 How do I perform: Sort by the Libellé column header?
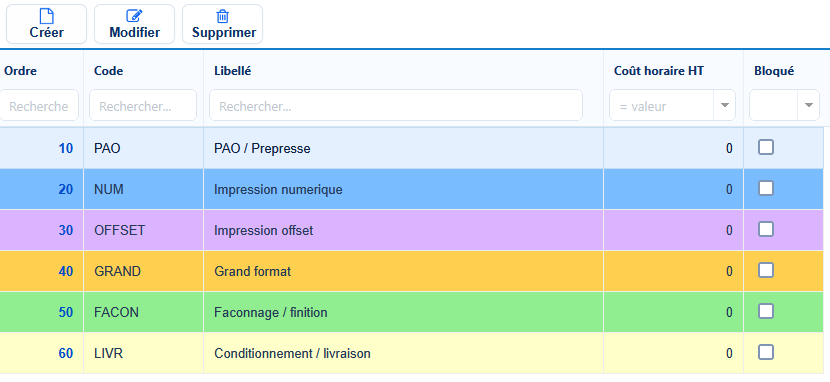[232, 71]
